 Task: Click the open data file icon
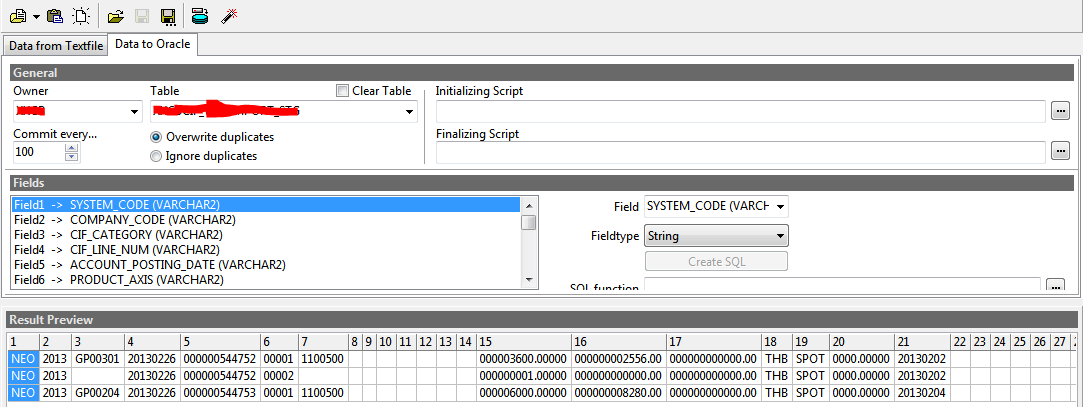[18, 16]
